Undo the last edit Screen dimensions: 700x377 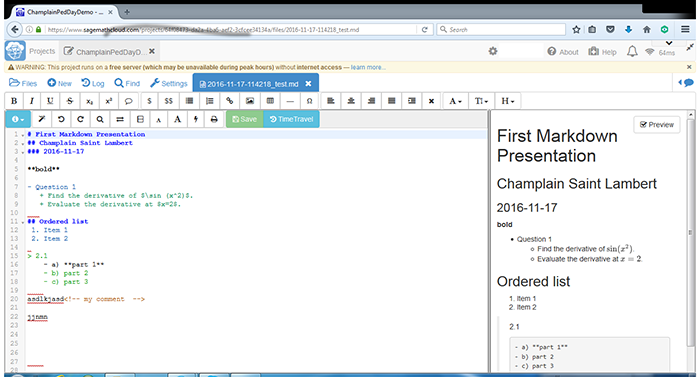[x=61, y=119]
